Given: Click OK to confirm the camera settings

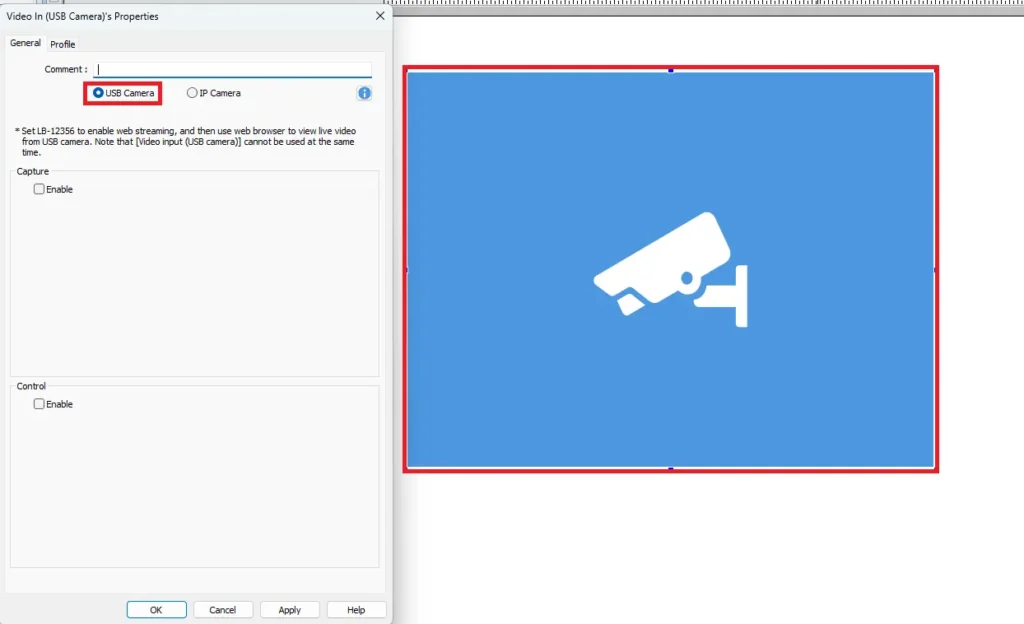Looking at the screenshot, I should [156, 609].
